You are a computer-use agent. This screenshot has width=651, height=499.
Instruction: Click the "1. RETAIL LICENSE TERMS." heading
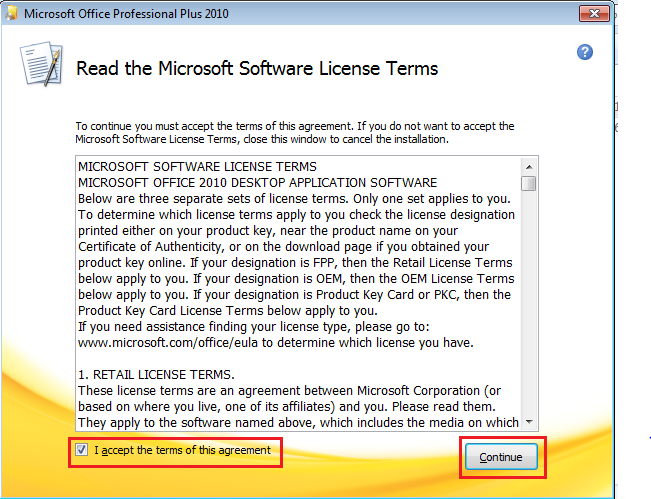click(156, 375)
